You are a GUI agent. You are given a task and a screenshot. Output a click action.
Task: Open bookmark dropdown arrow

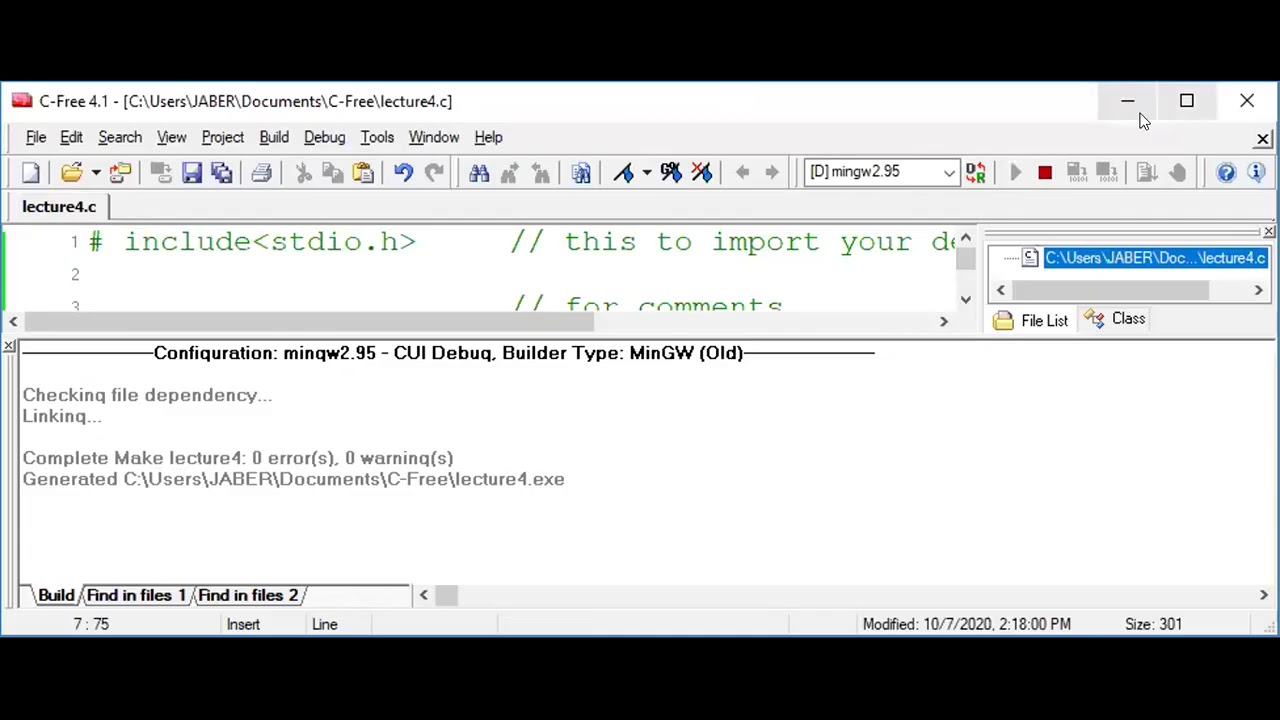647,173
